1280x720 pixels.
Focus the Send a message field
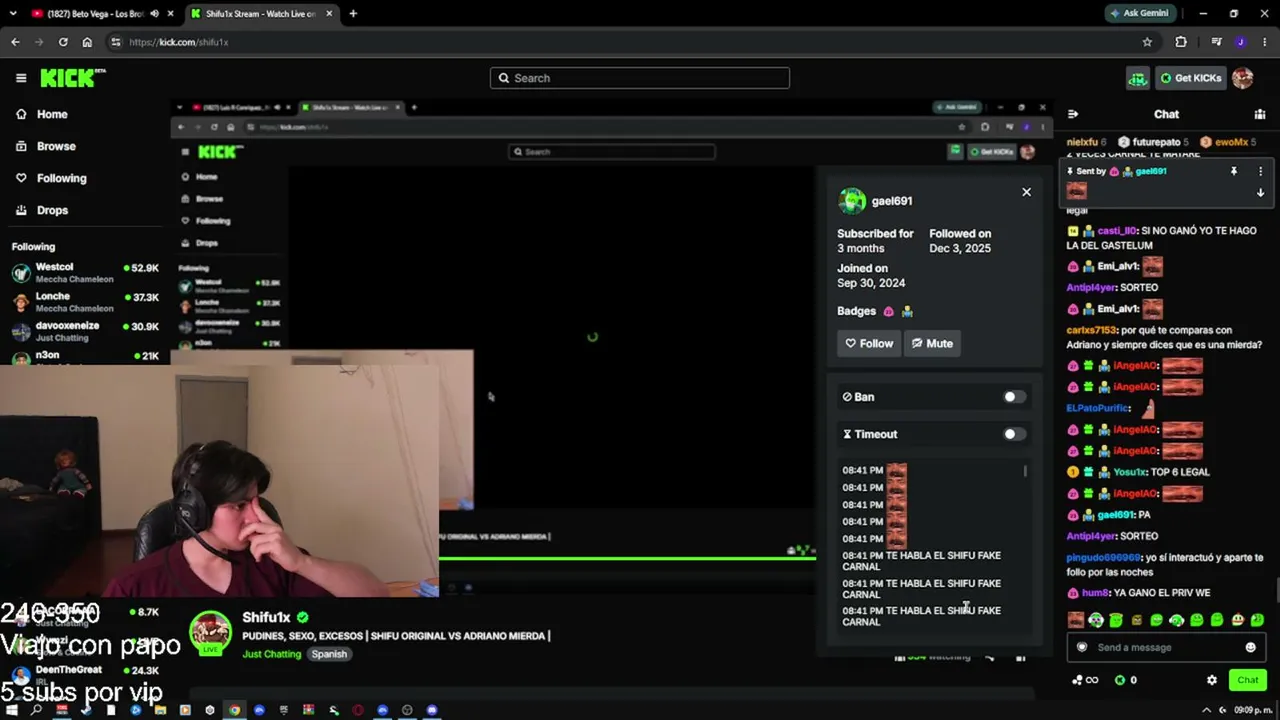pyautogui.click(x=1166, y=647)
